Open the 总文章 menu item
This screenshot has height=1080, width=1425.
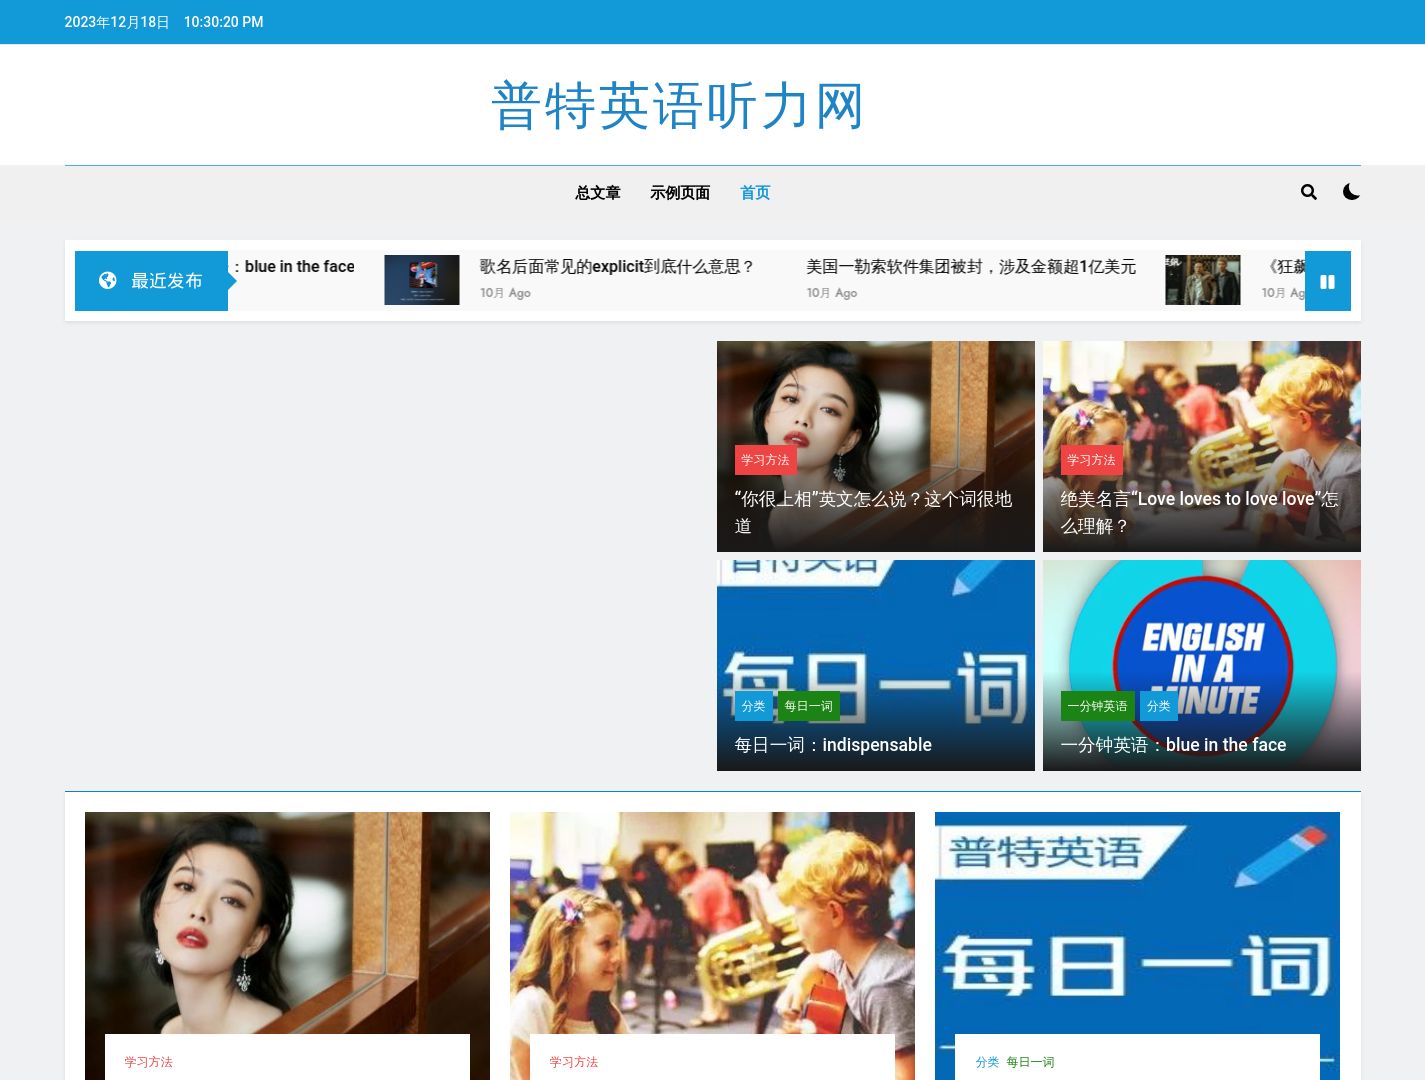tap(598, 193)
